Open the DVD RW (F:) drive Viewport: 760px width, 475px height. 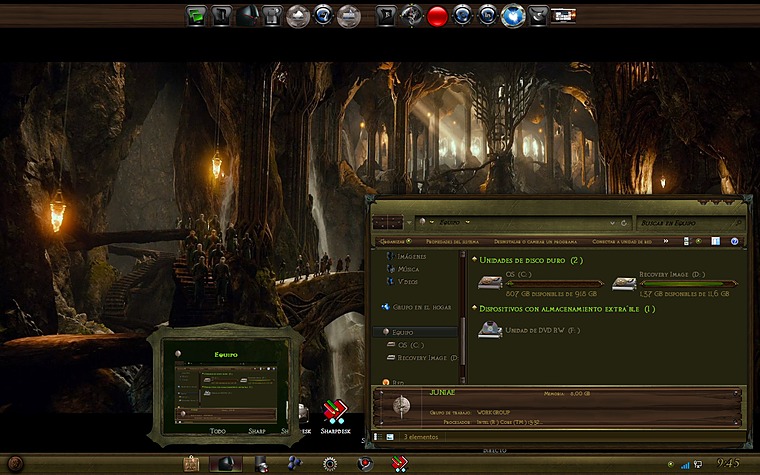(490, 330)
